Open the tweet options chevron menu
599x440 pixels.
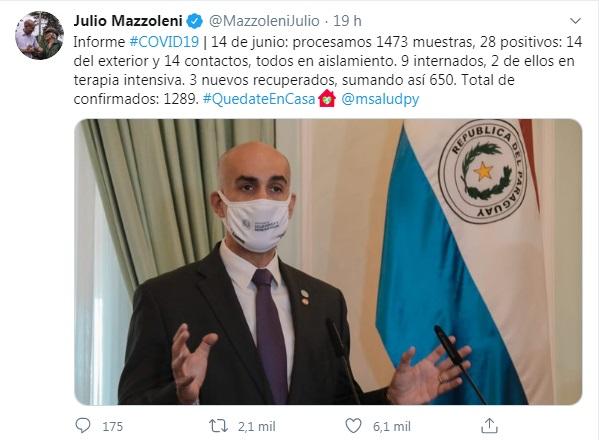point(575,21)
